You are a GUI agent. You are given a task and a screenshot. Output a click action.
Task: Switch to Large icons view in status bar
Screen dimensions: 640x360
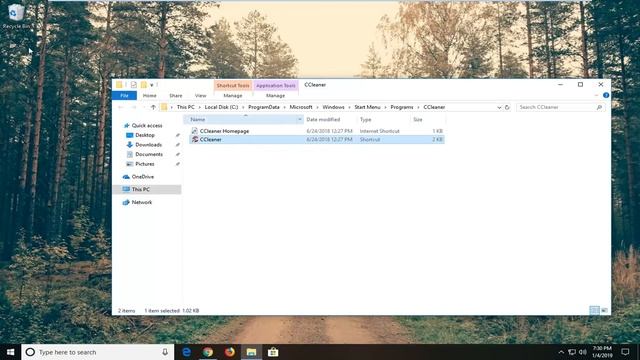coord(604,311)
